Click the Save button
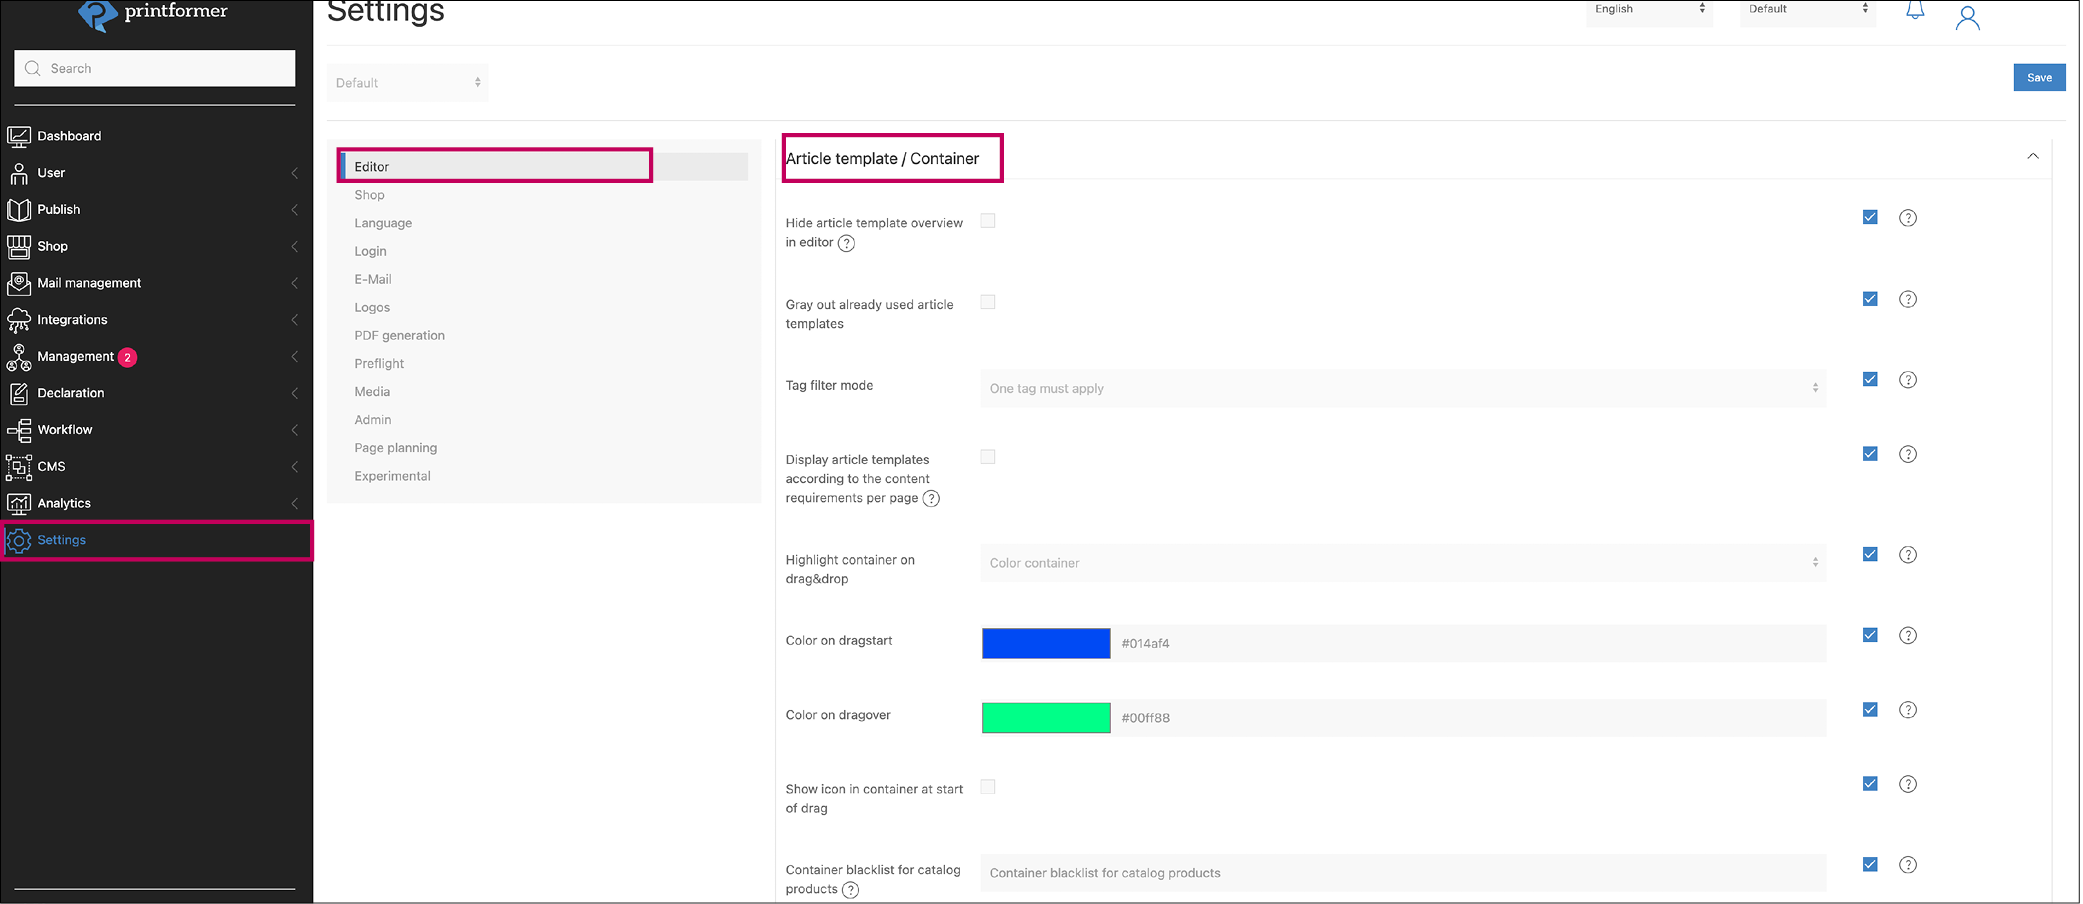 [2038, 78]
